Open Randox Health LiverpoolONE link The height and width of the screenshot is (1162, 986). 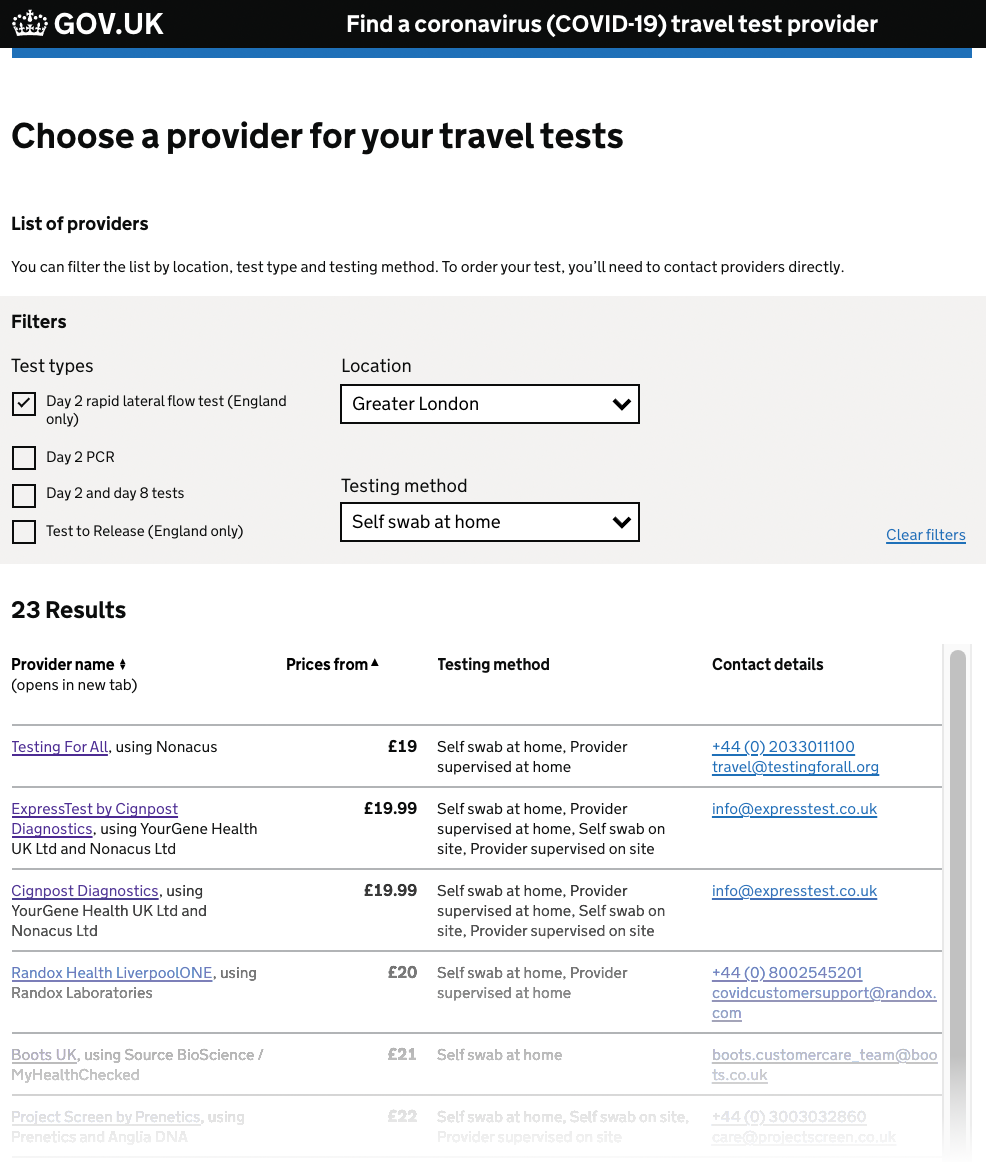pyautogui.click(x=112, y=973)
